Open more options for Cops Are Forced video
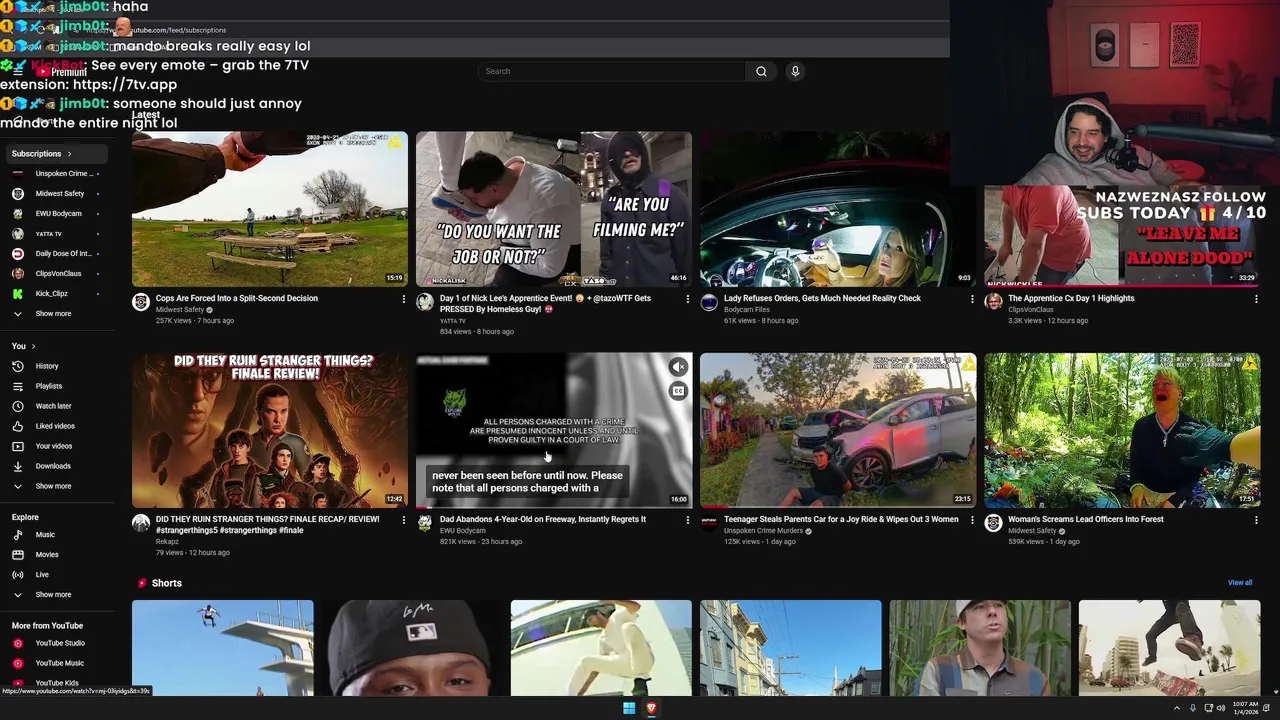The height and width of the screenshot is (720, 1280). pyautogui.click(x=404, y=299)
